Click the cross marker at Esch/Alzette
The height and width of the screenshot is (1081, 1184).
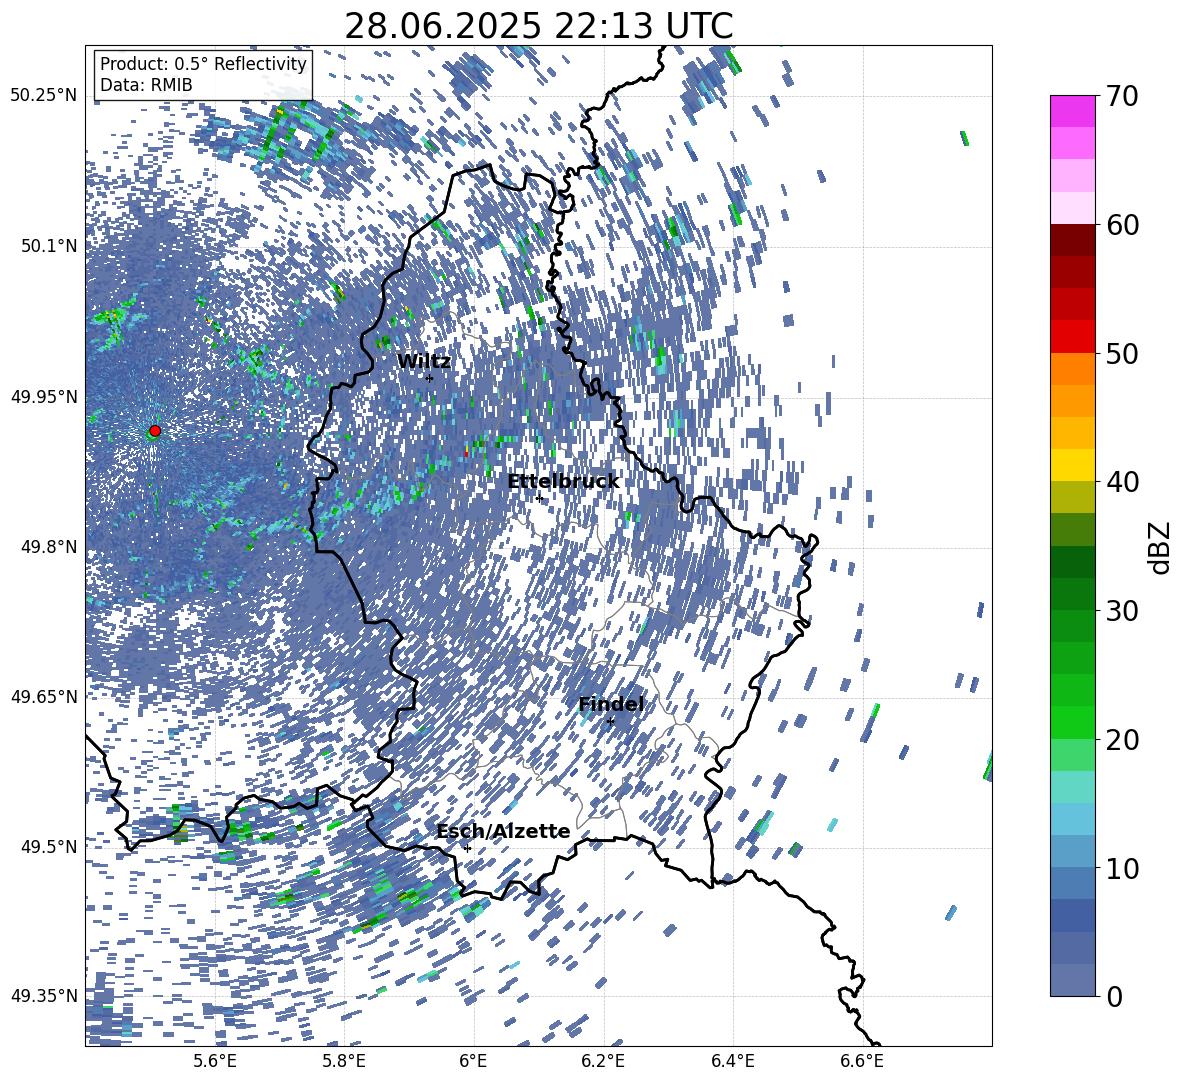[467, 848]
